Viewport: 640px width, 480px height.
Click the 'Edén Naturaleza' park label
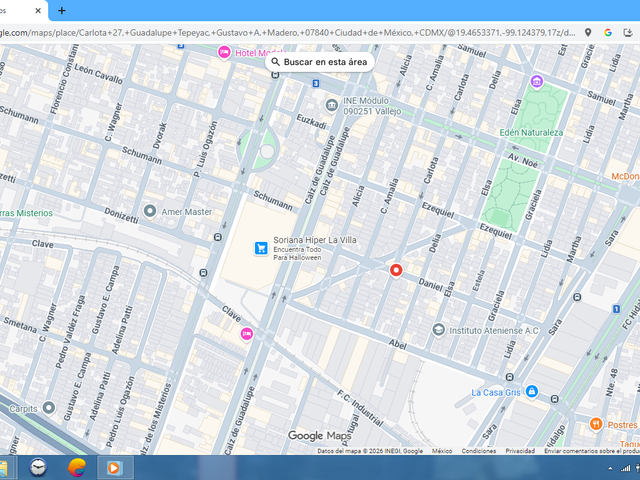(x=531, y=133)
